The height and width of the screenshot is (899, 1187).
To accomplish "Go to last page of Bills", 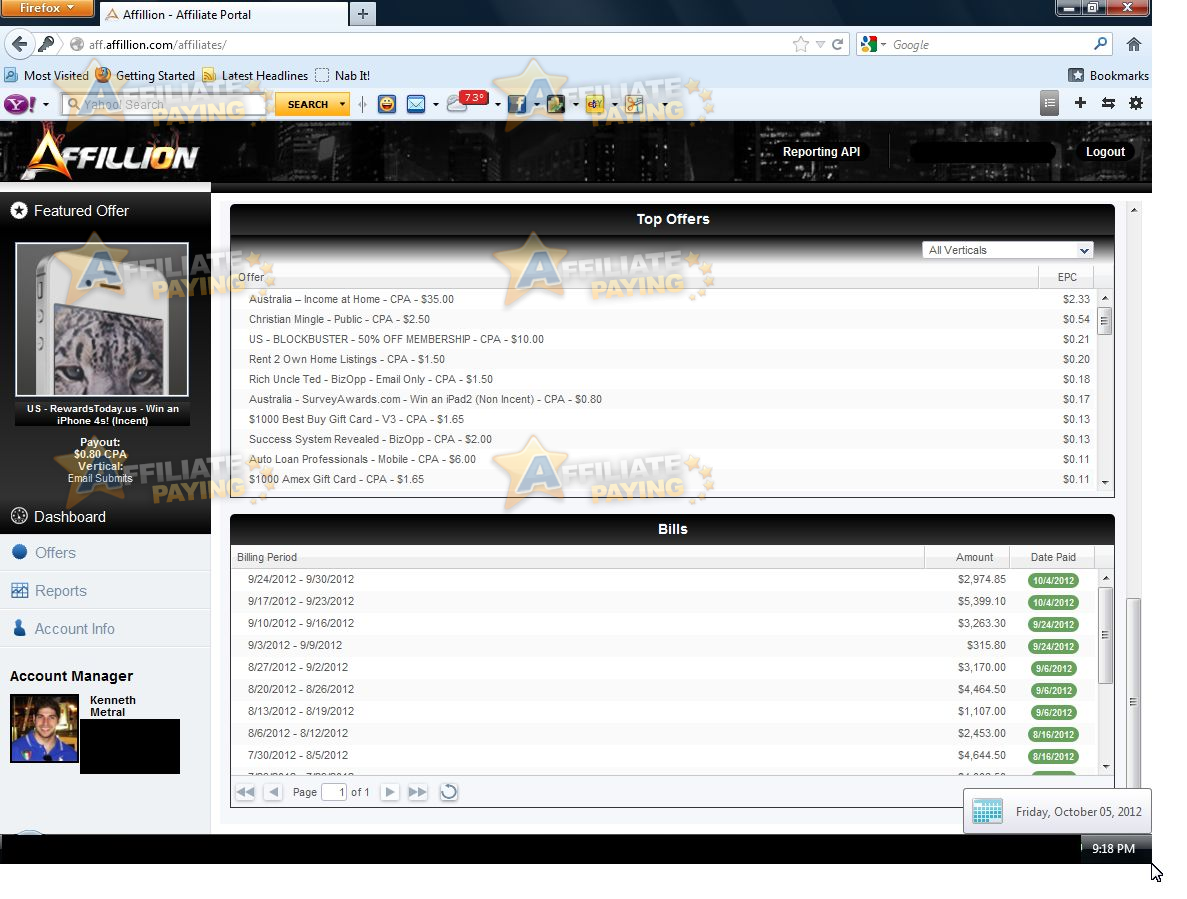I will [417, 792].
